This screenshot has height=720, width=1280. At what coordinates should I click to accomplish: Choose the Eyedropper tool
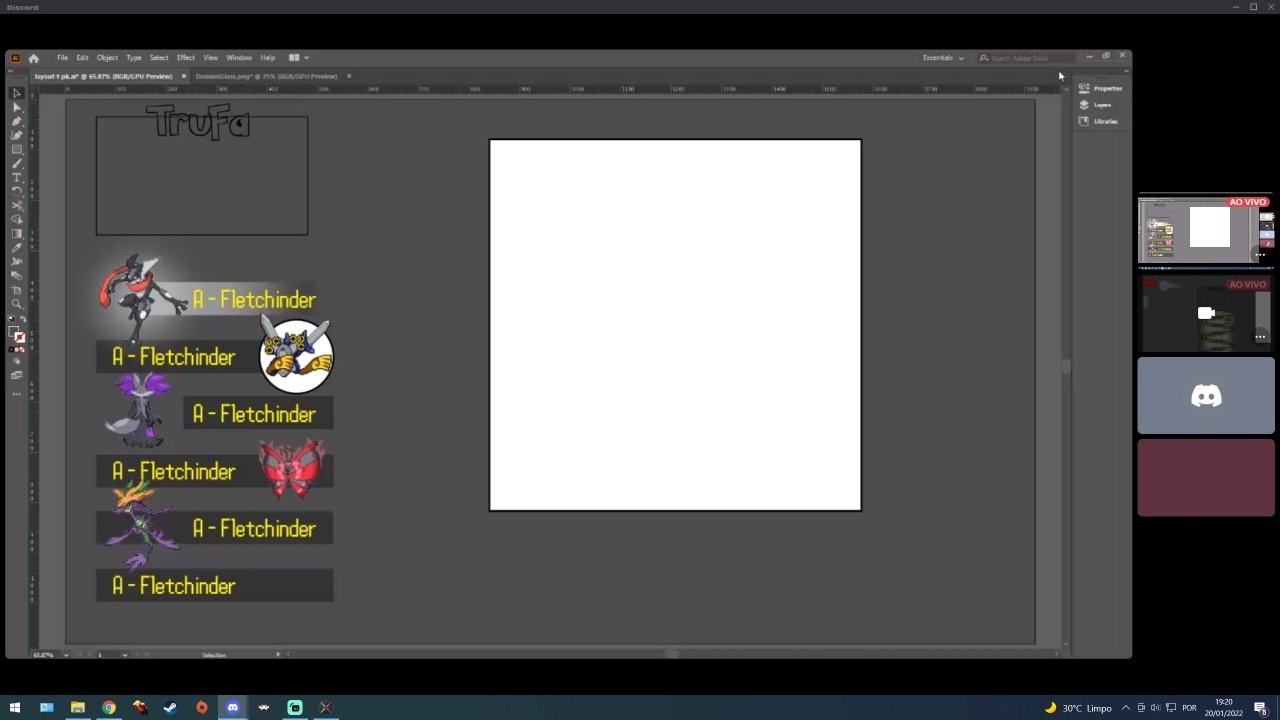coord(16,247)
